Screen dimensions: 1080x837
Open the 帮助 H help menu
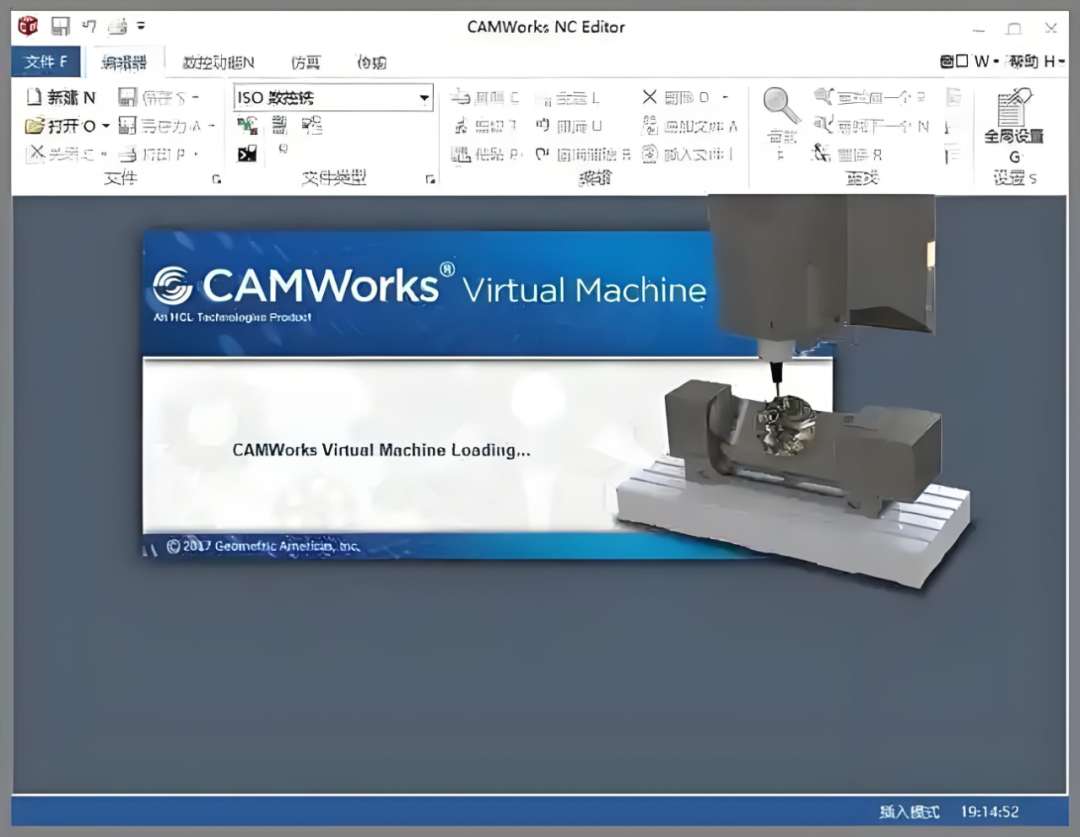coord(1037,61)
